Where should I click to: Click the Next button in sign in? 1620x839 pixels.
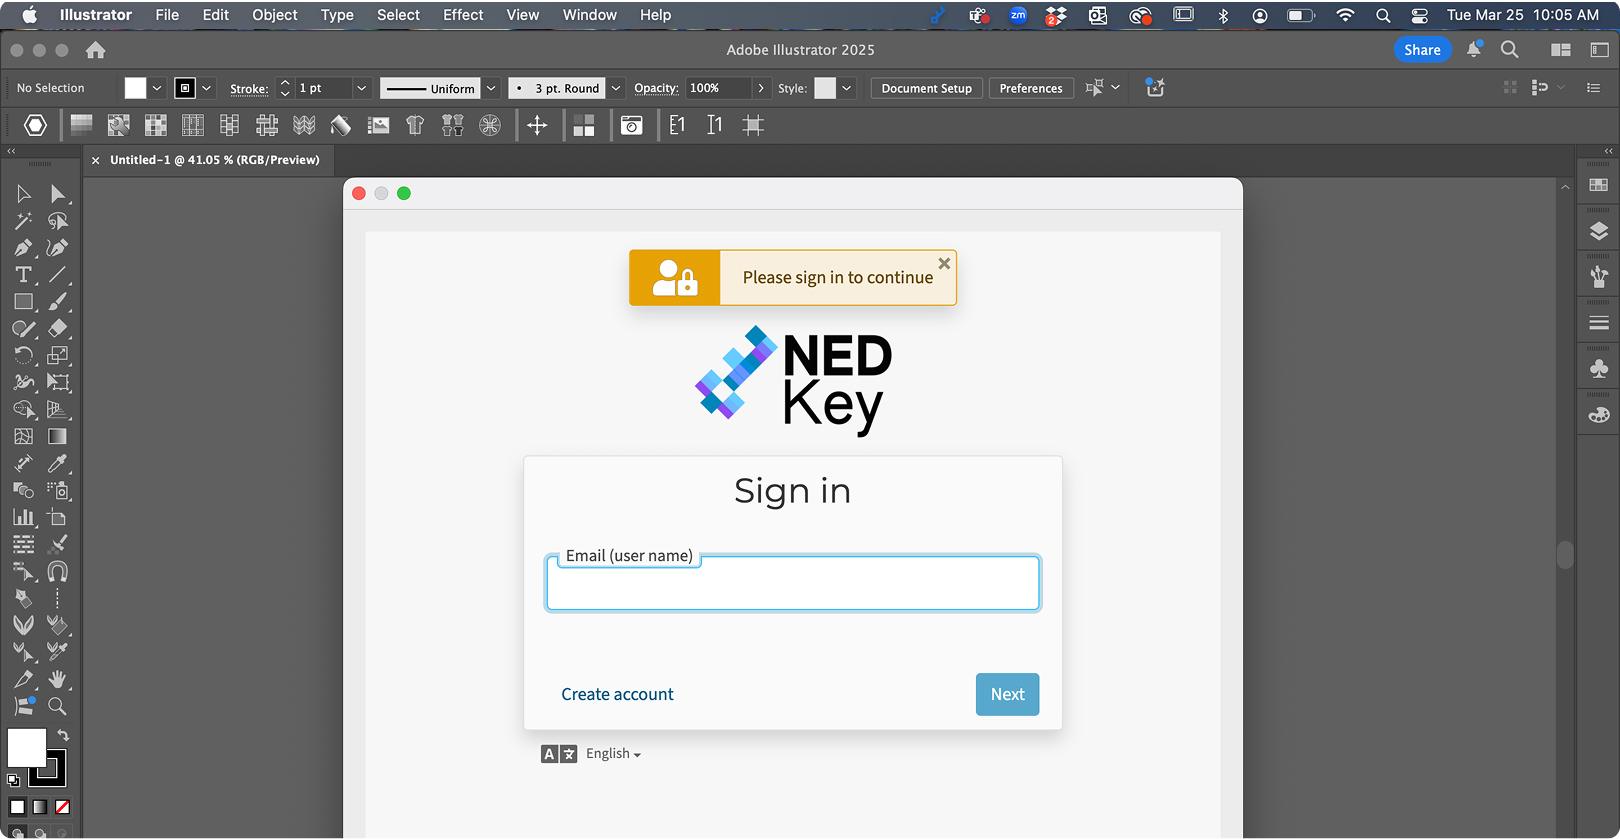click(x=1007, y=694)
